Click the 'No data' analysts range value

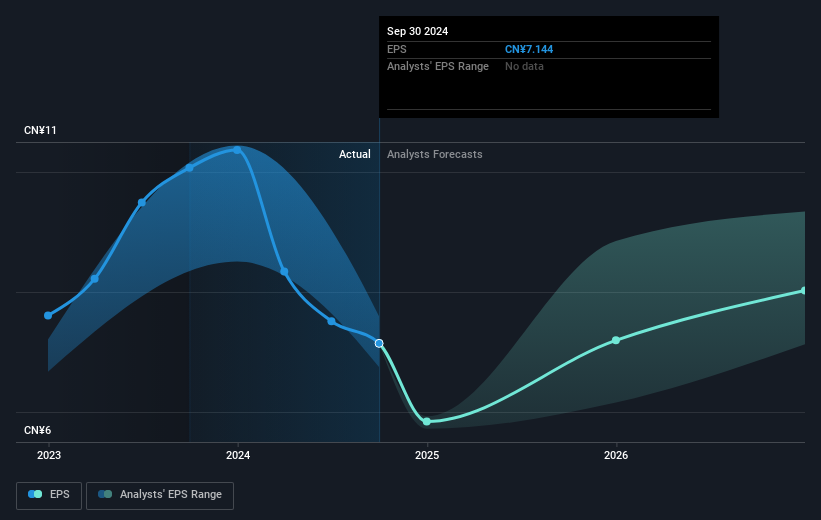pos(524,67)
